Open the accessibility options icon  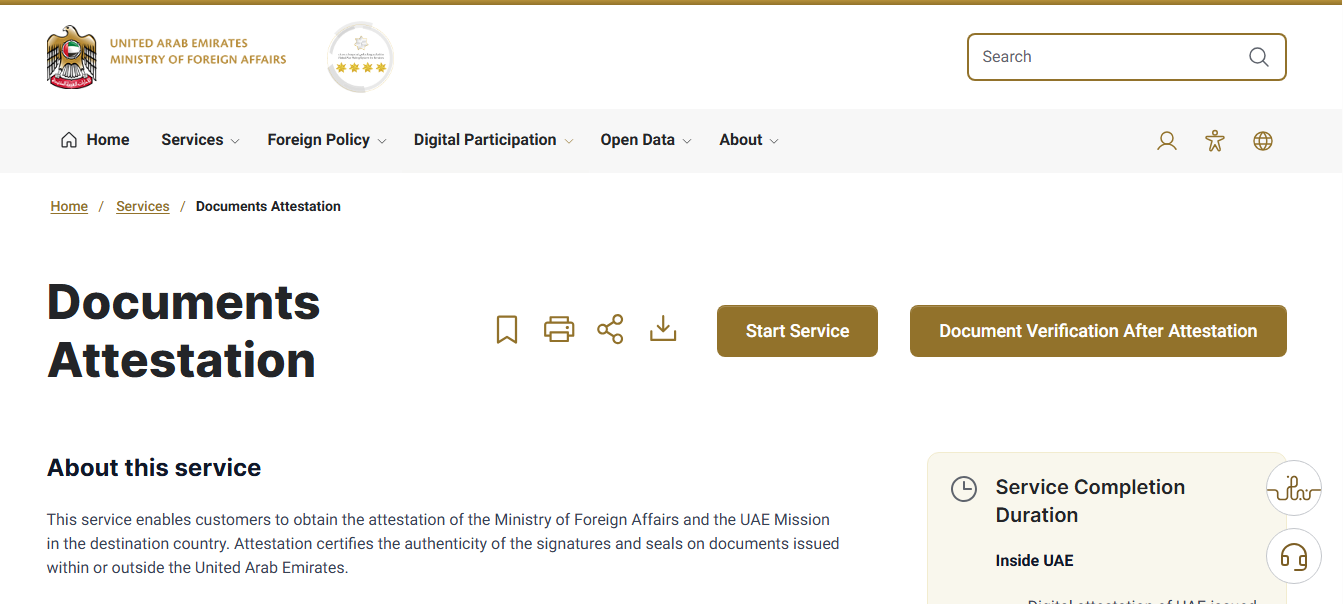pos(1215,141)
